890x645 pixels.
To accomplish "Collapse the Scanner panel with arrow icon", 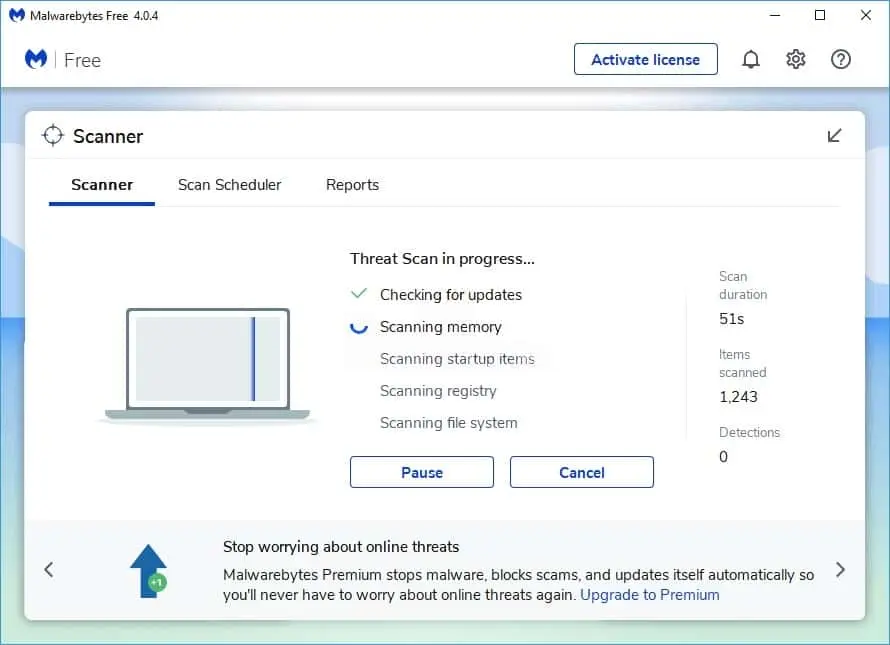I will click(x=834, y=136).
